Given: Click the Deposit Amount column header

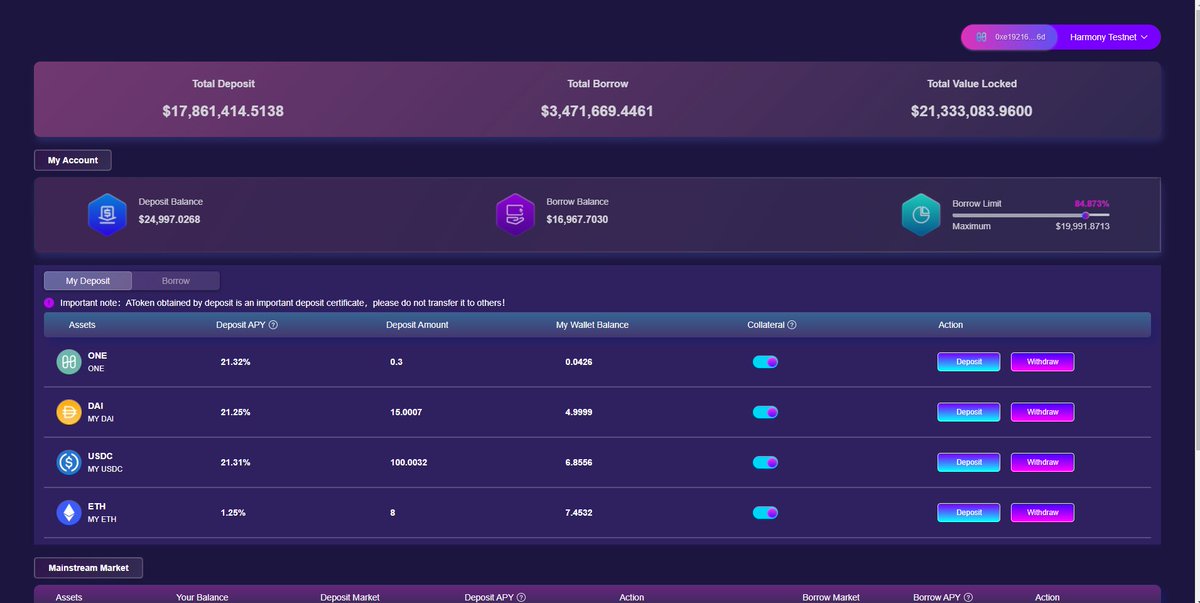Looking at the screenshot, I should (x=417, y=325).
